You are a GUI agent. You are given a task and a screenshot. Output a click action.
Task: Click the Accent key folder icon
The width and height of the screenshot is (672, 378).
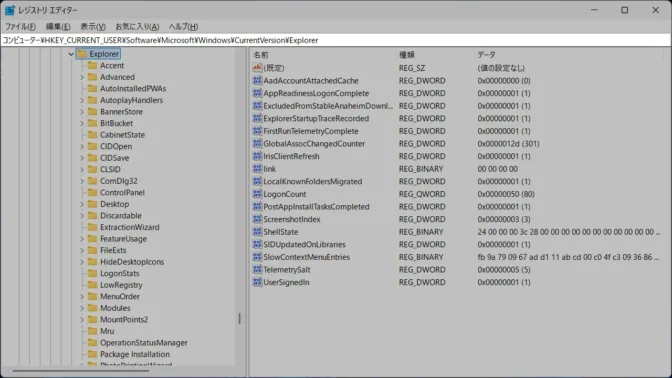[x=92, y=66]
